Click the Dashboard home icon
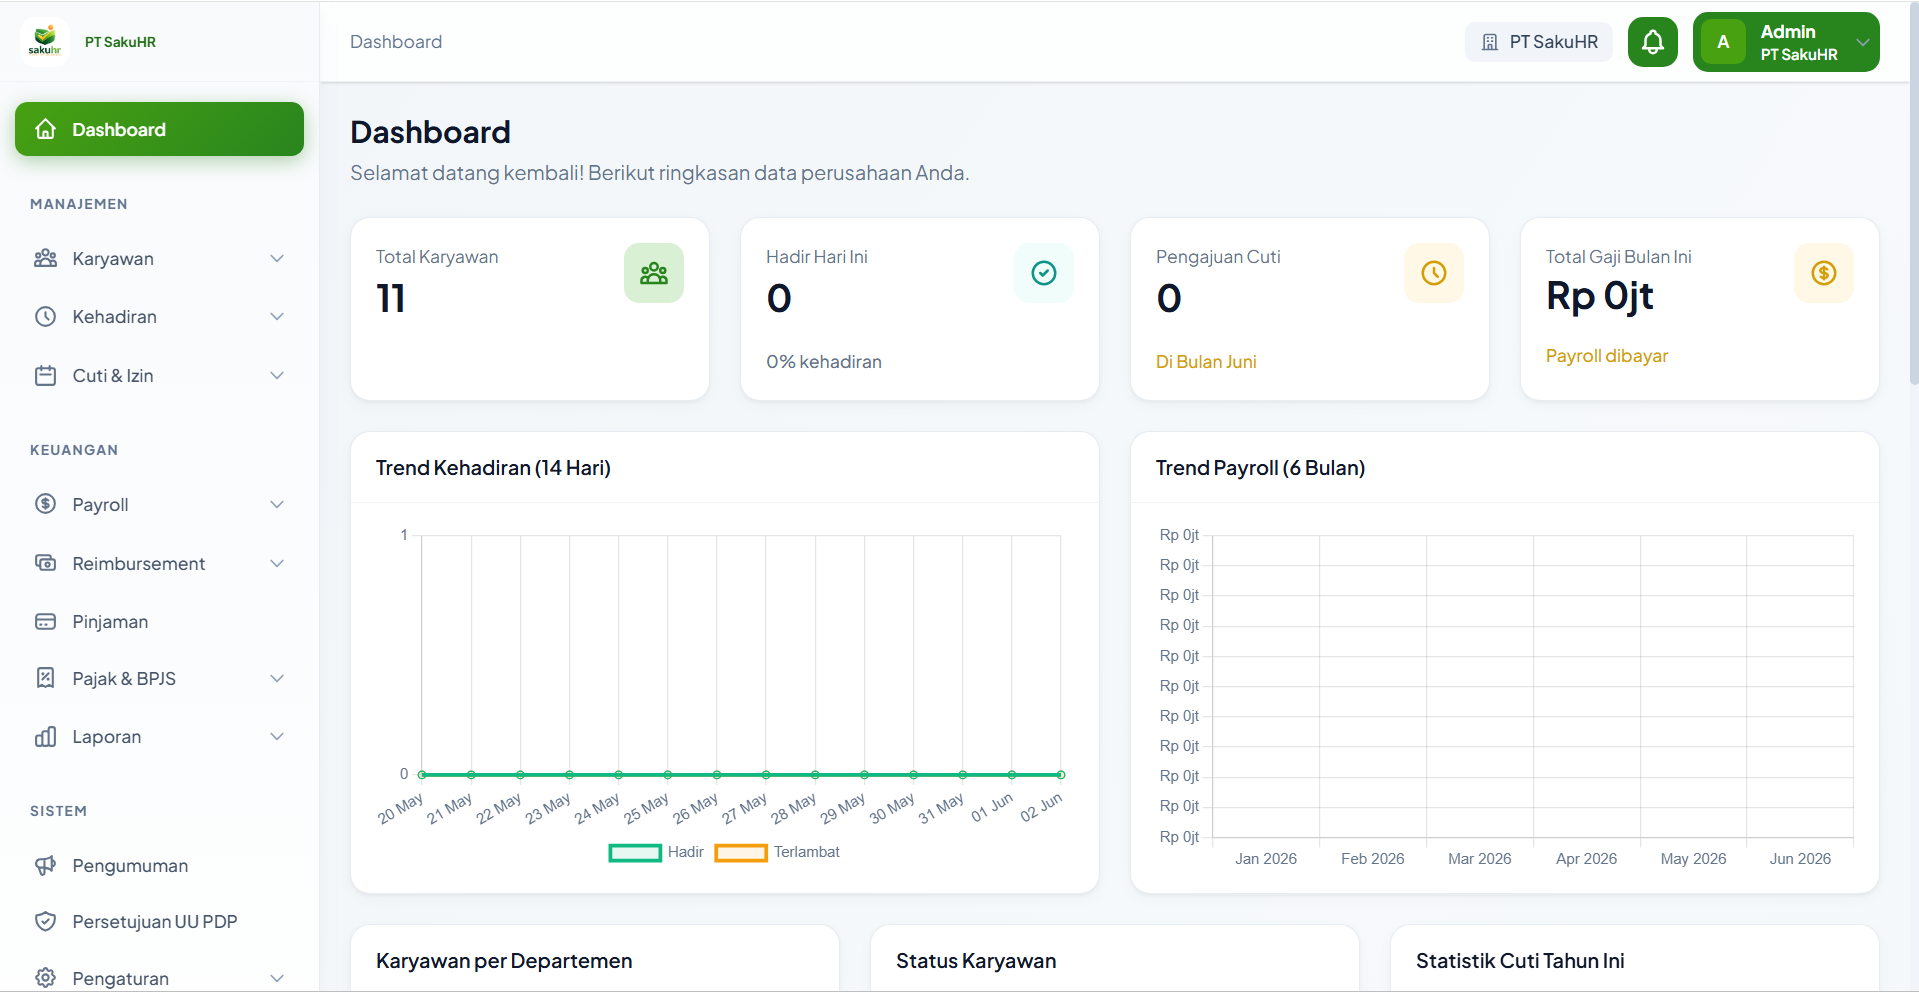The height and width of the screenshot is (992, 1919). (x=46, y=129)
